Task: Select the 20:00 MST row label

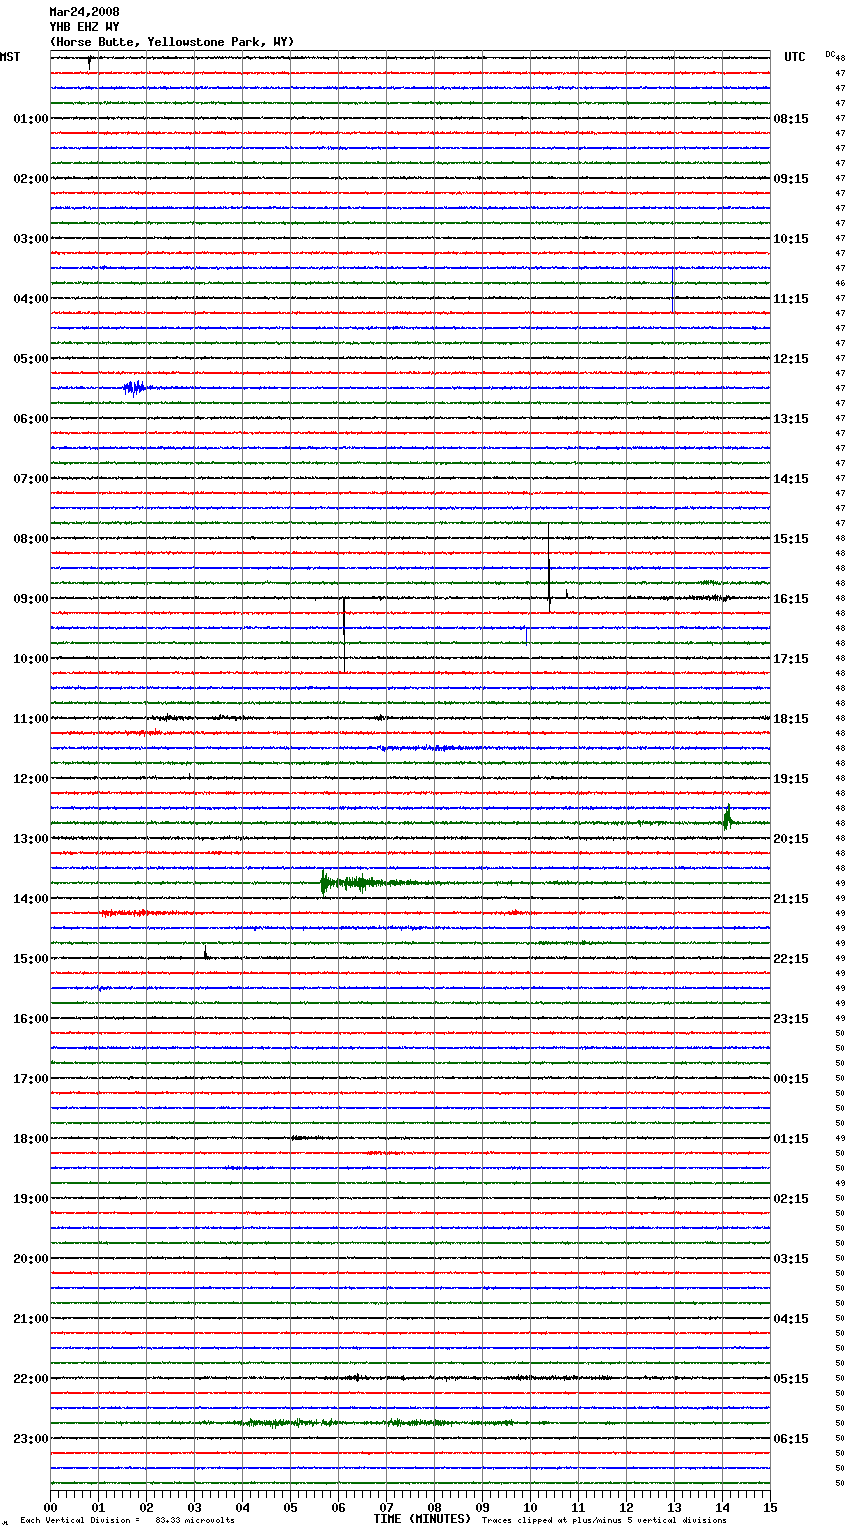Action: [31, 1259]
